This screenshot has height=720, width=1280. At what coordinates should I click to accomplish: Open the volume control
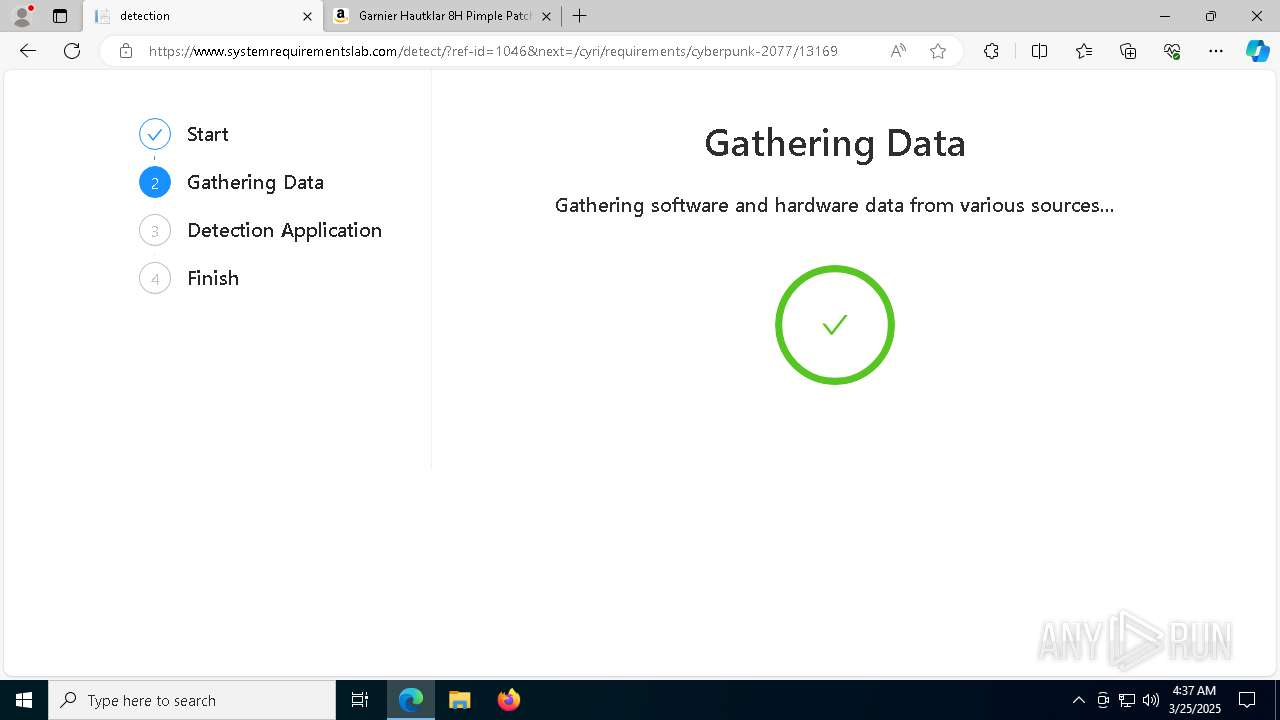click(x=1150, y=700)
